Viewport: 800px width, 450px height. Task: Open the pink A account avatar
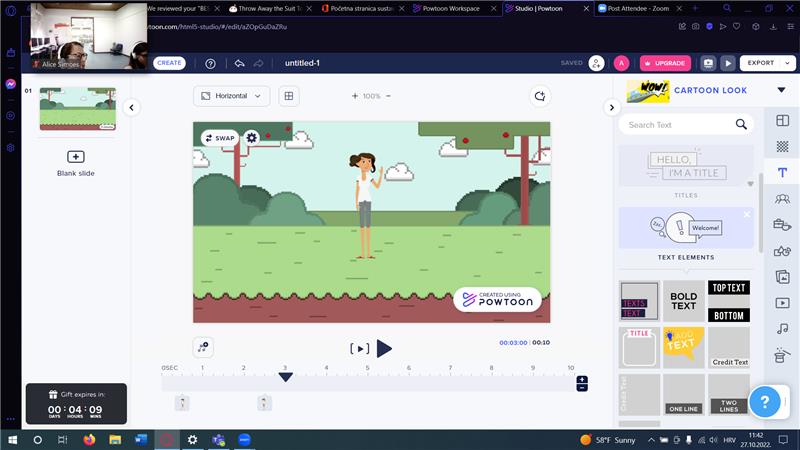(621, 63)
